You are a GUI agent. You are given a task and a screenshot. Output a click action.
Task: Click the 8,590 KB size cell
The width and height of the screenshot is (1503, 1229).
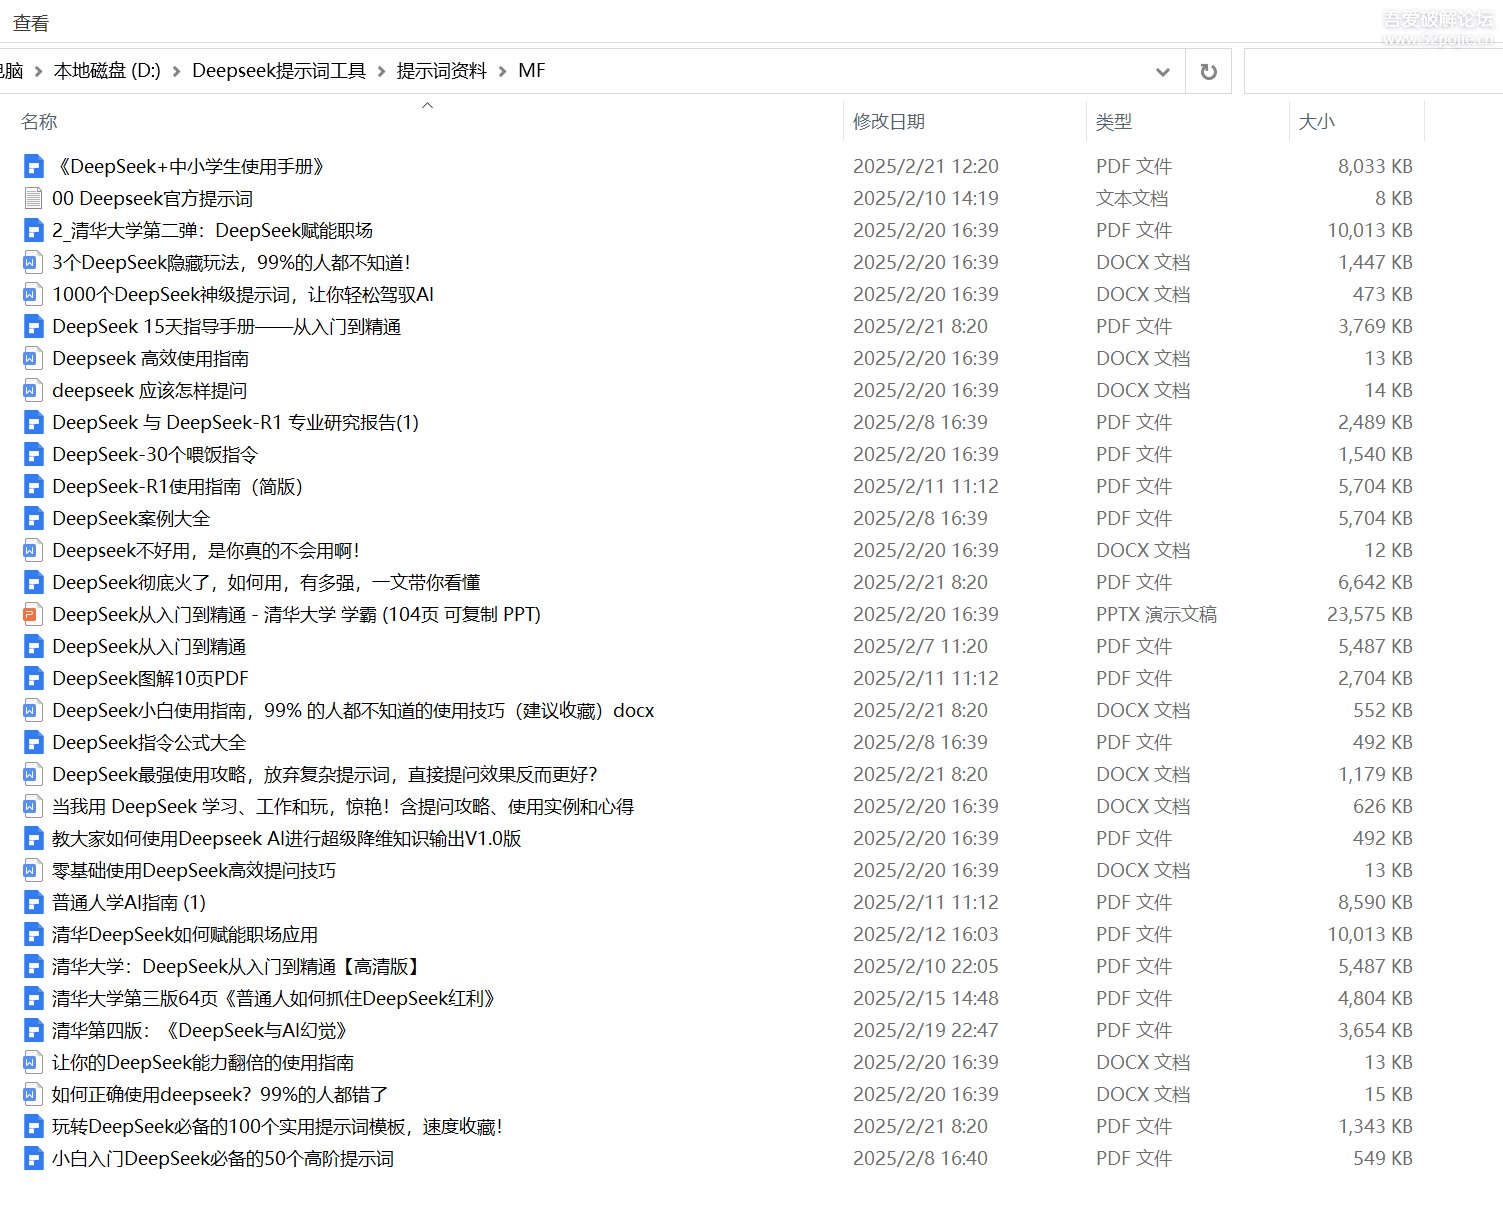tap(1375, 902)
